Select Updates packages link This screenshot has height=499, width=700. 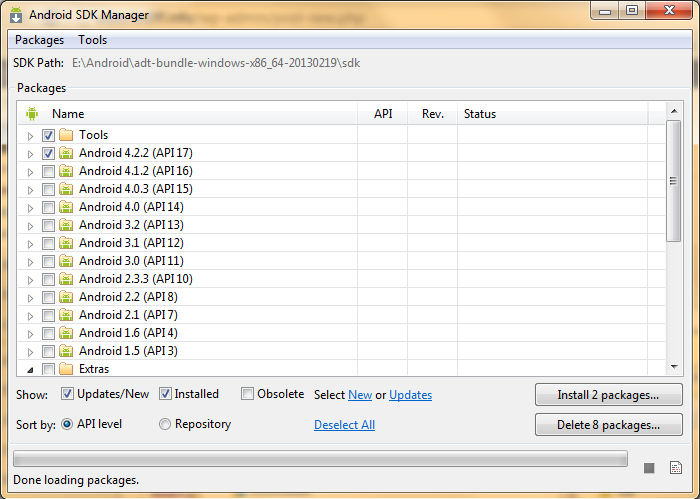tap(410, 395)
